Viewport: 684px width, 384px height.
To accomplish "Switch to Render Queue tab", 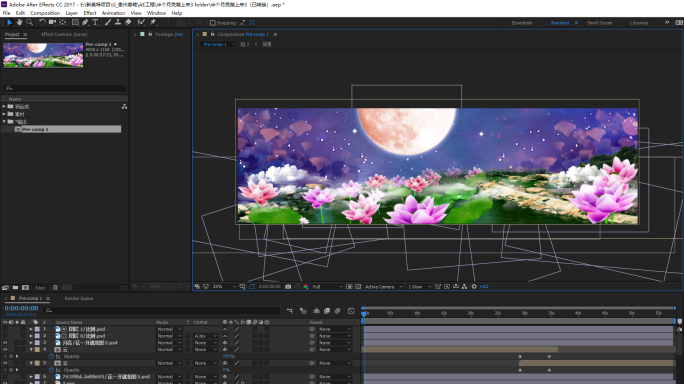I will 79,298.
